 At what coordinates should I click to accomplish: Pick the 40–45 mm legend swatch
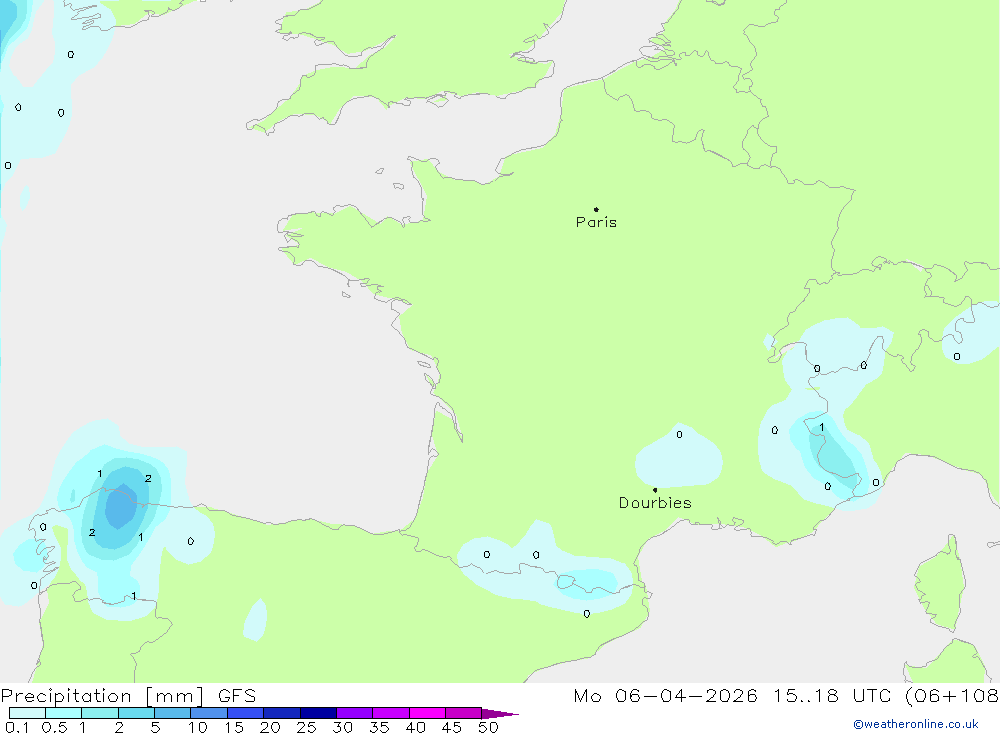point(427,713)
